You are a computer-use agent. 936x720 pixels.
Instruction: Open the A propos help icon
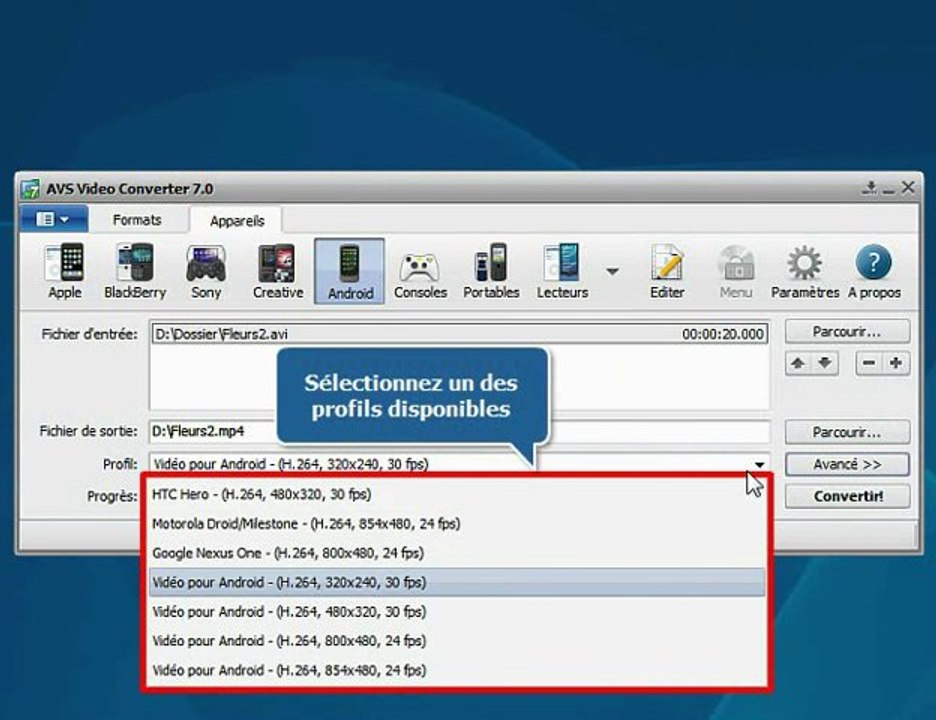(874, 271)
